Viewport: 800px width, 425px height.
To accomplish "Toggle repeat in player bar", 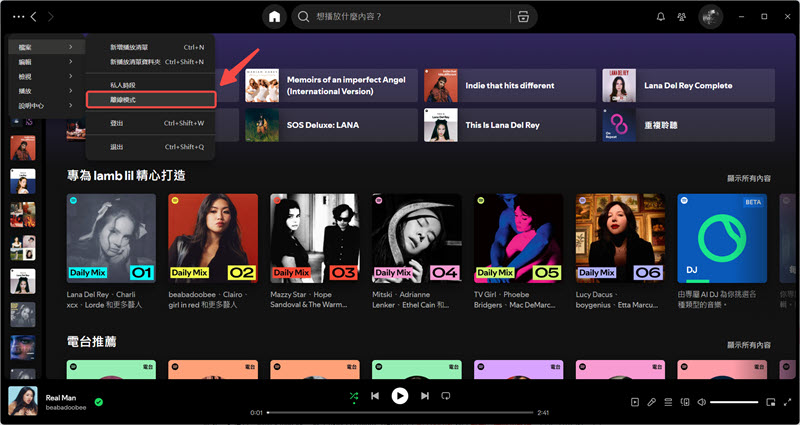I will pyautogui.click(x=445, y=396).
